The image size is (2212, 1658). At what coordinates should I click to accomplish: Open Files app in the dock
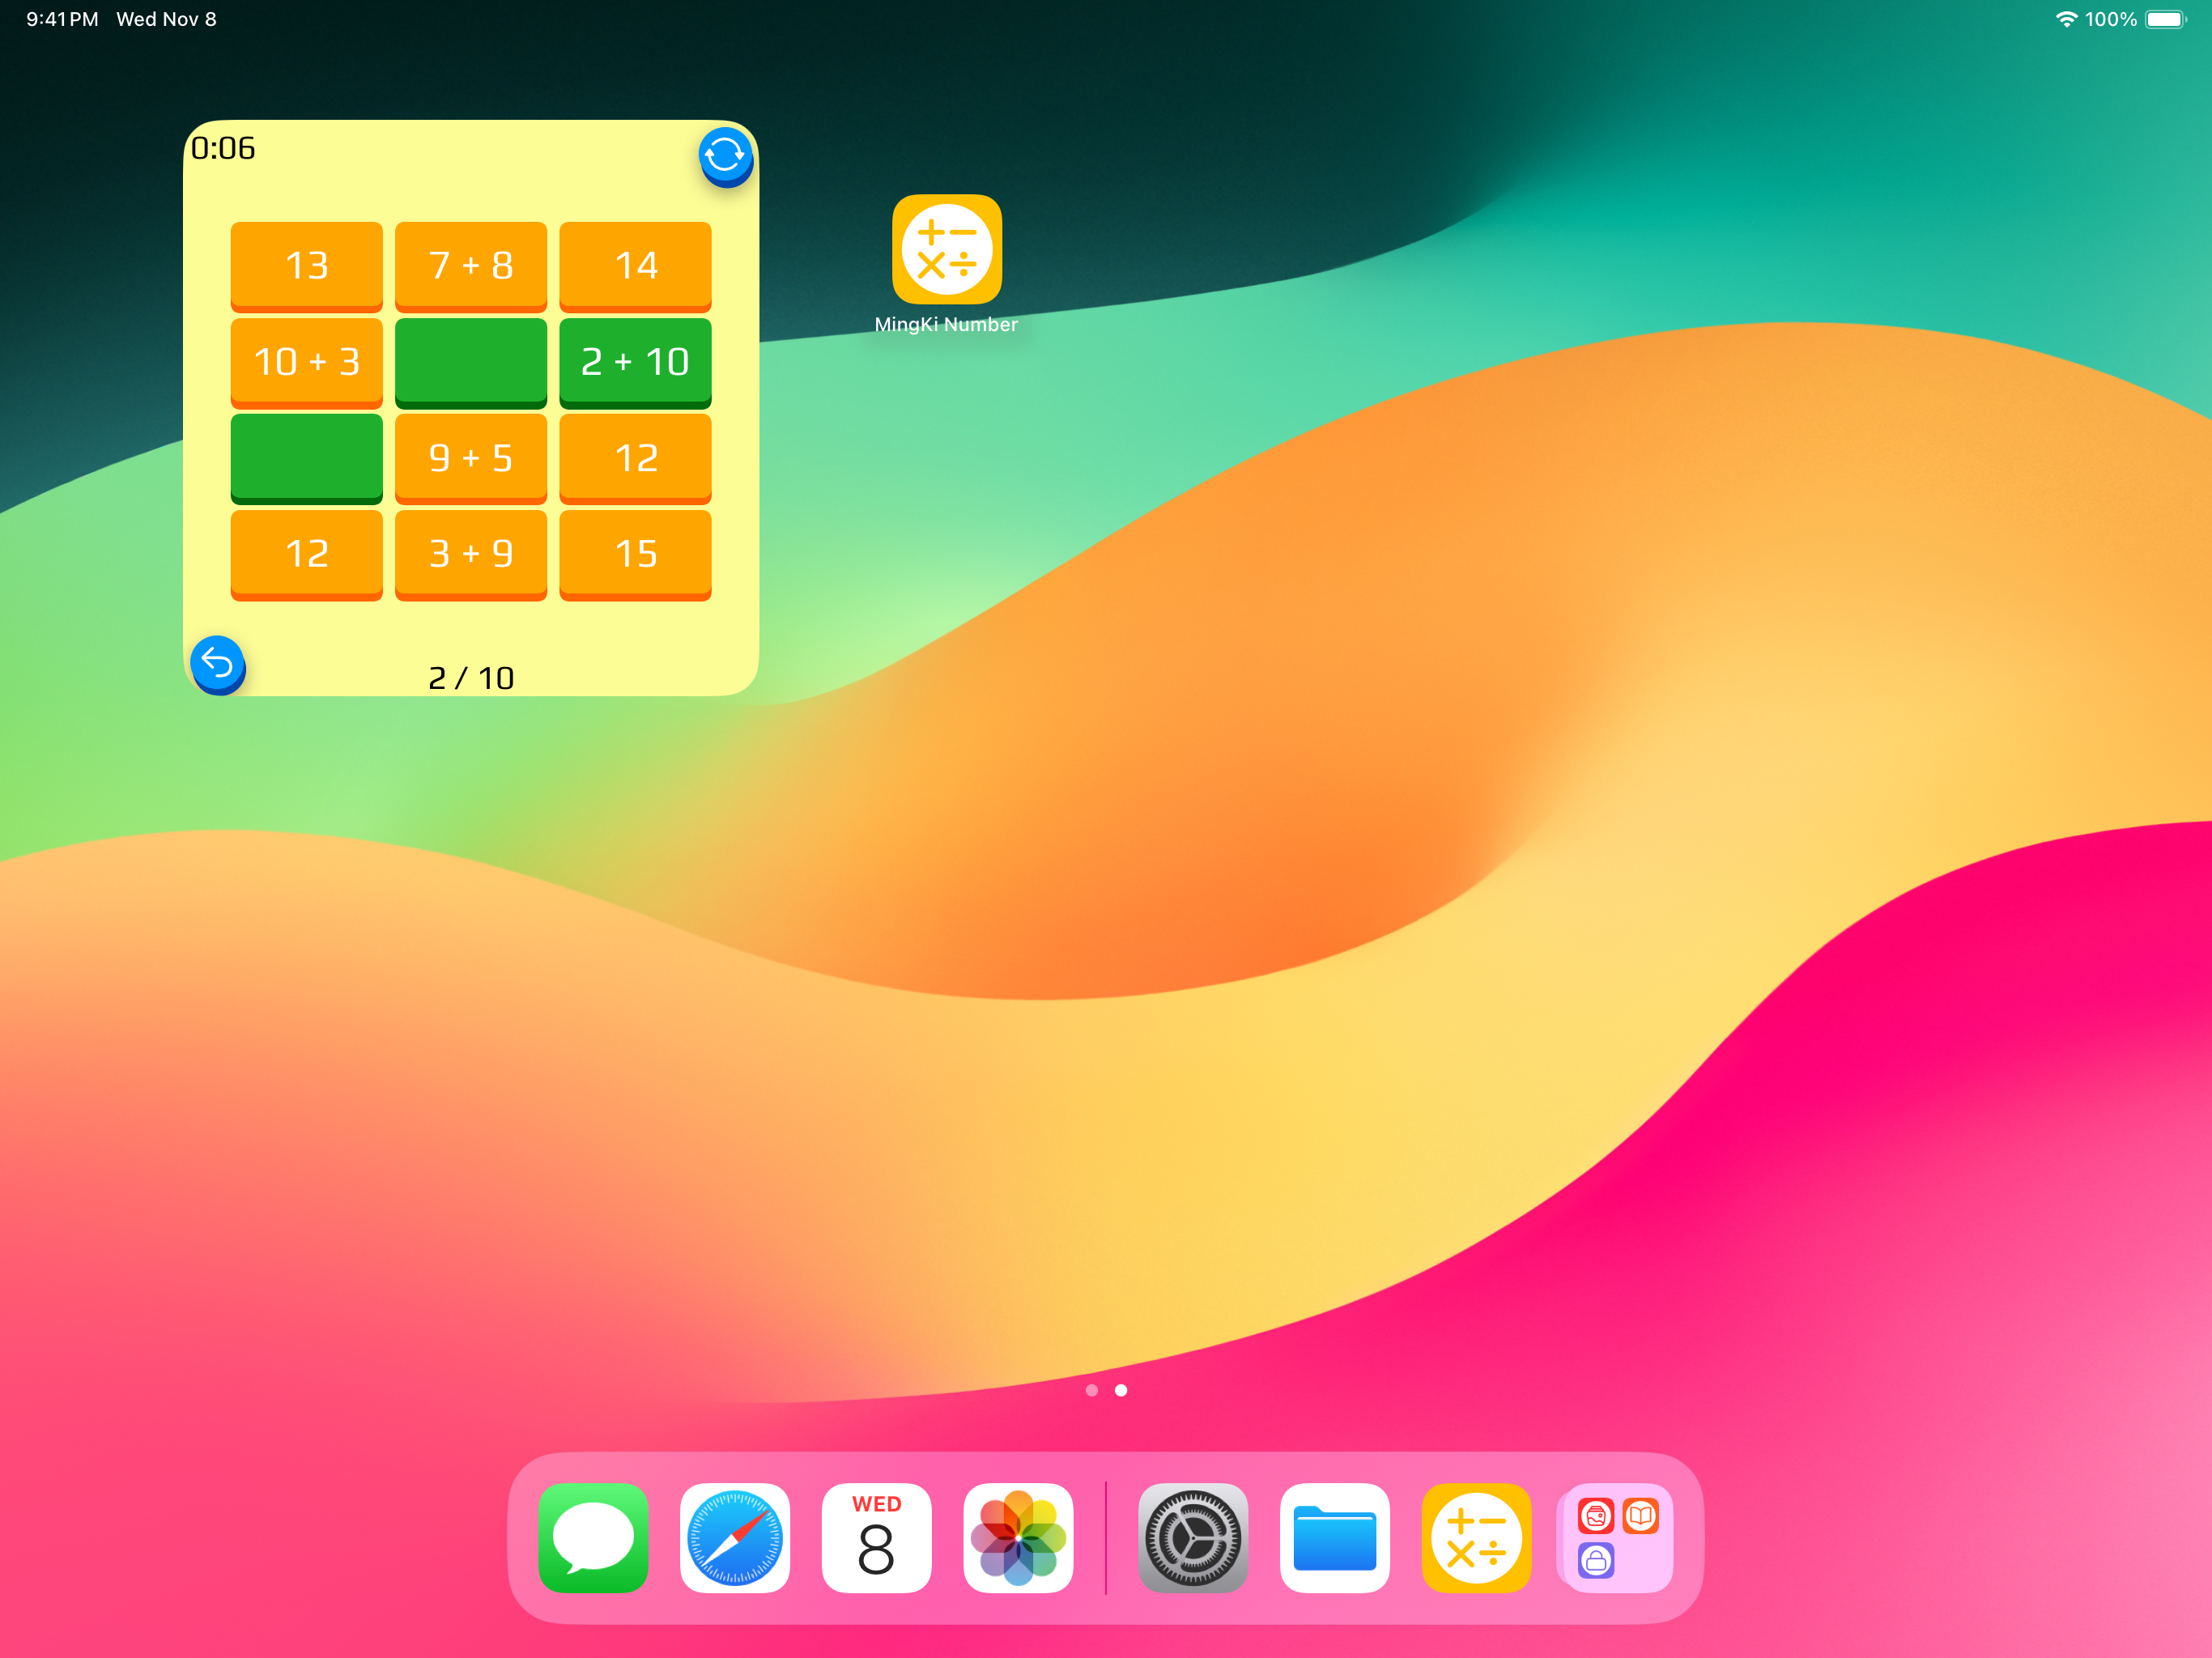1334,1537
